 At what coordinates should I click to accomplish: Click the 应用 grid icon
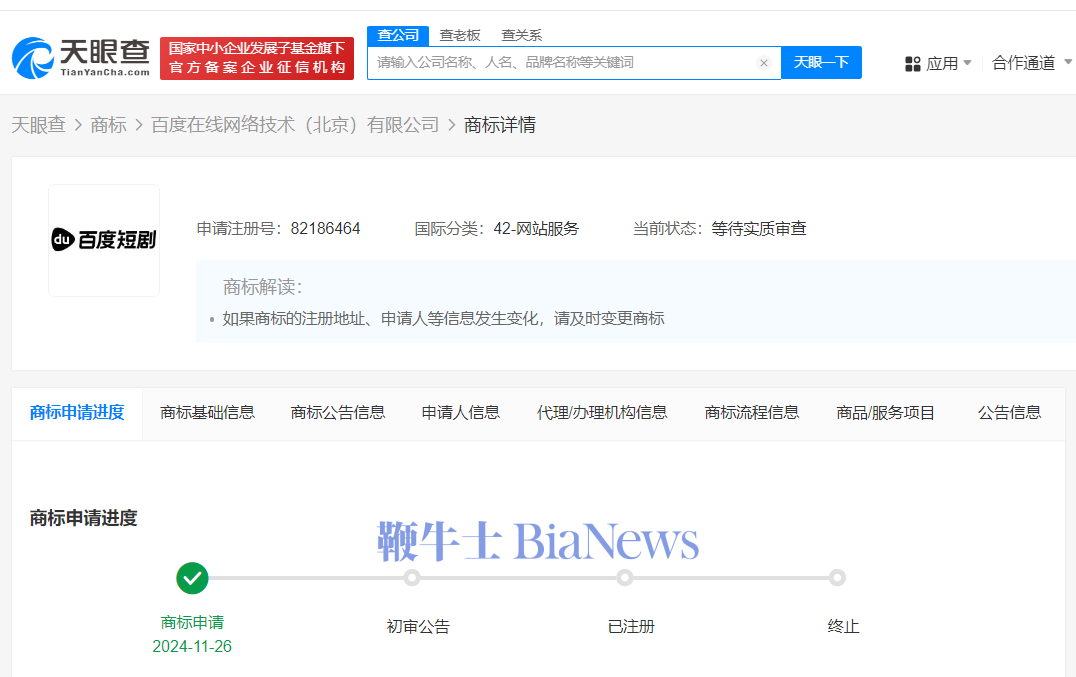click(912, 64)
